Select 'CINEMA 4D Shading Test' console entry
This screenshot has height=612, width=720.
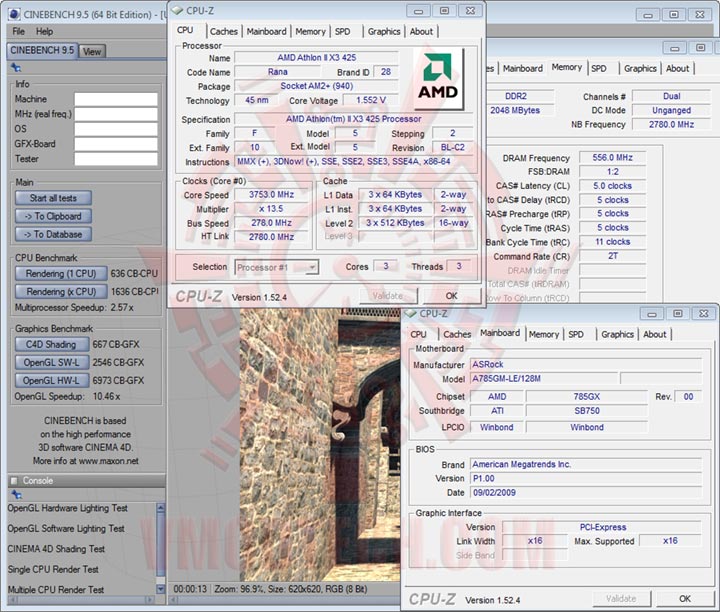(x=56, y=549)
